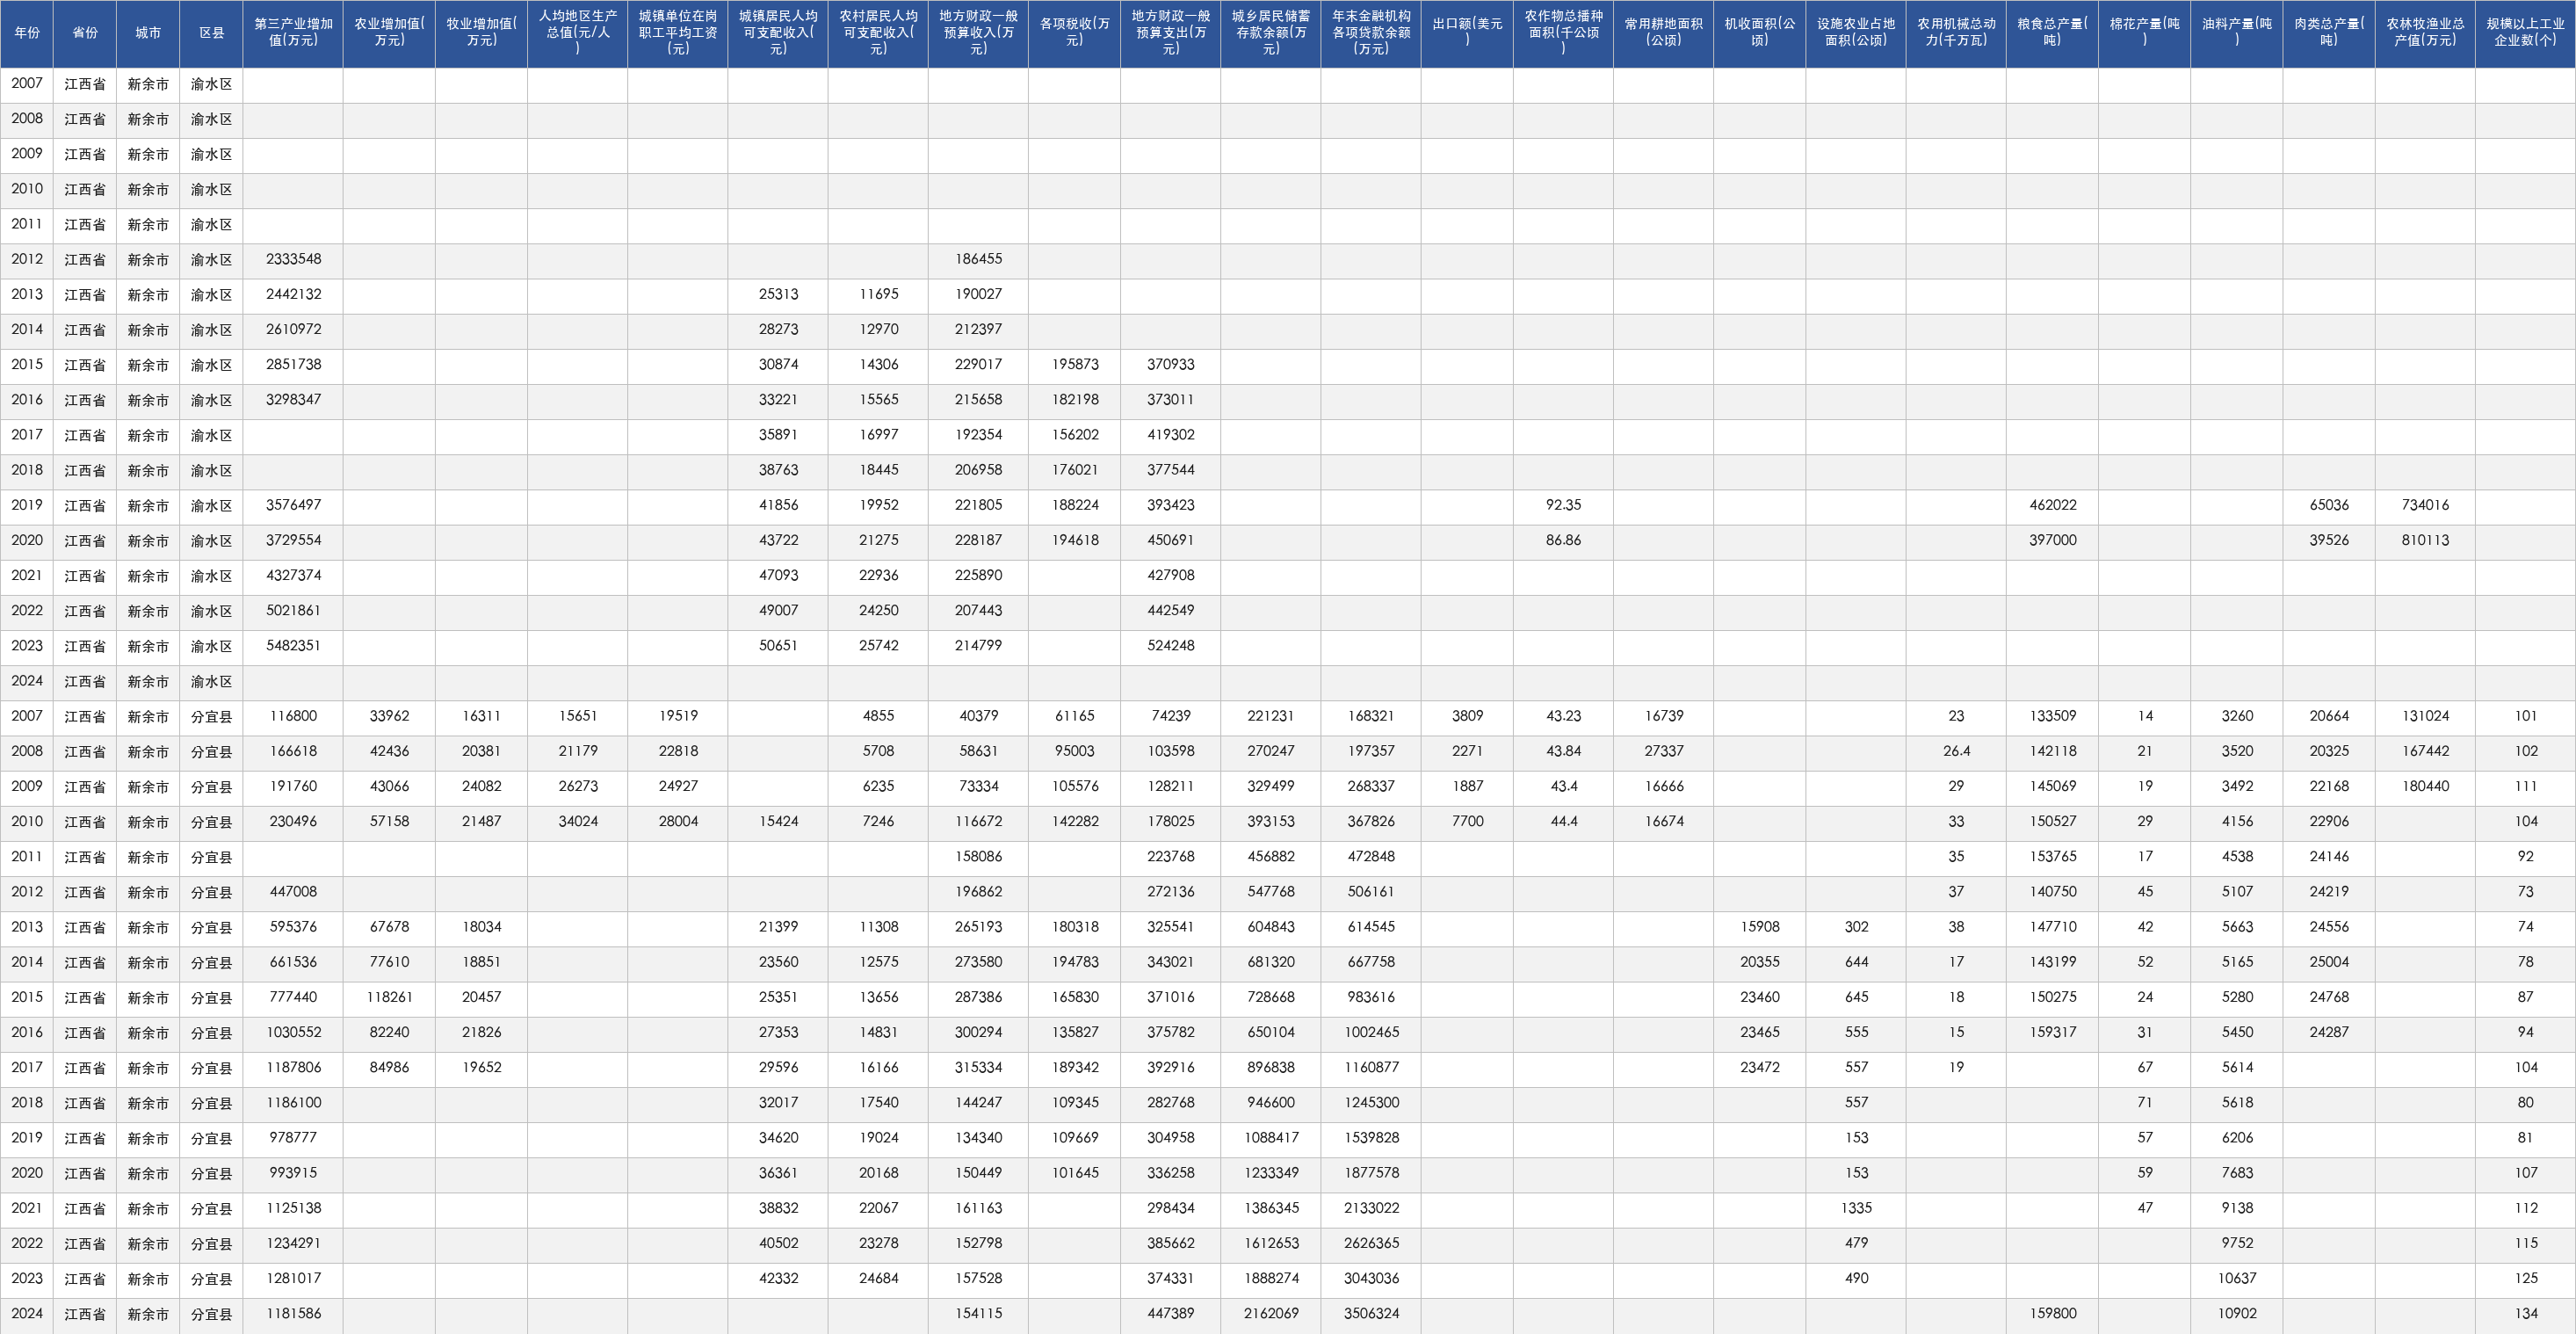2576x1334 pixels.
Task: Select the cell with value 734016
Action: [2425, 506]
